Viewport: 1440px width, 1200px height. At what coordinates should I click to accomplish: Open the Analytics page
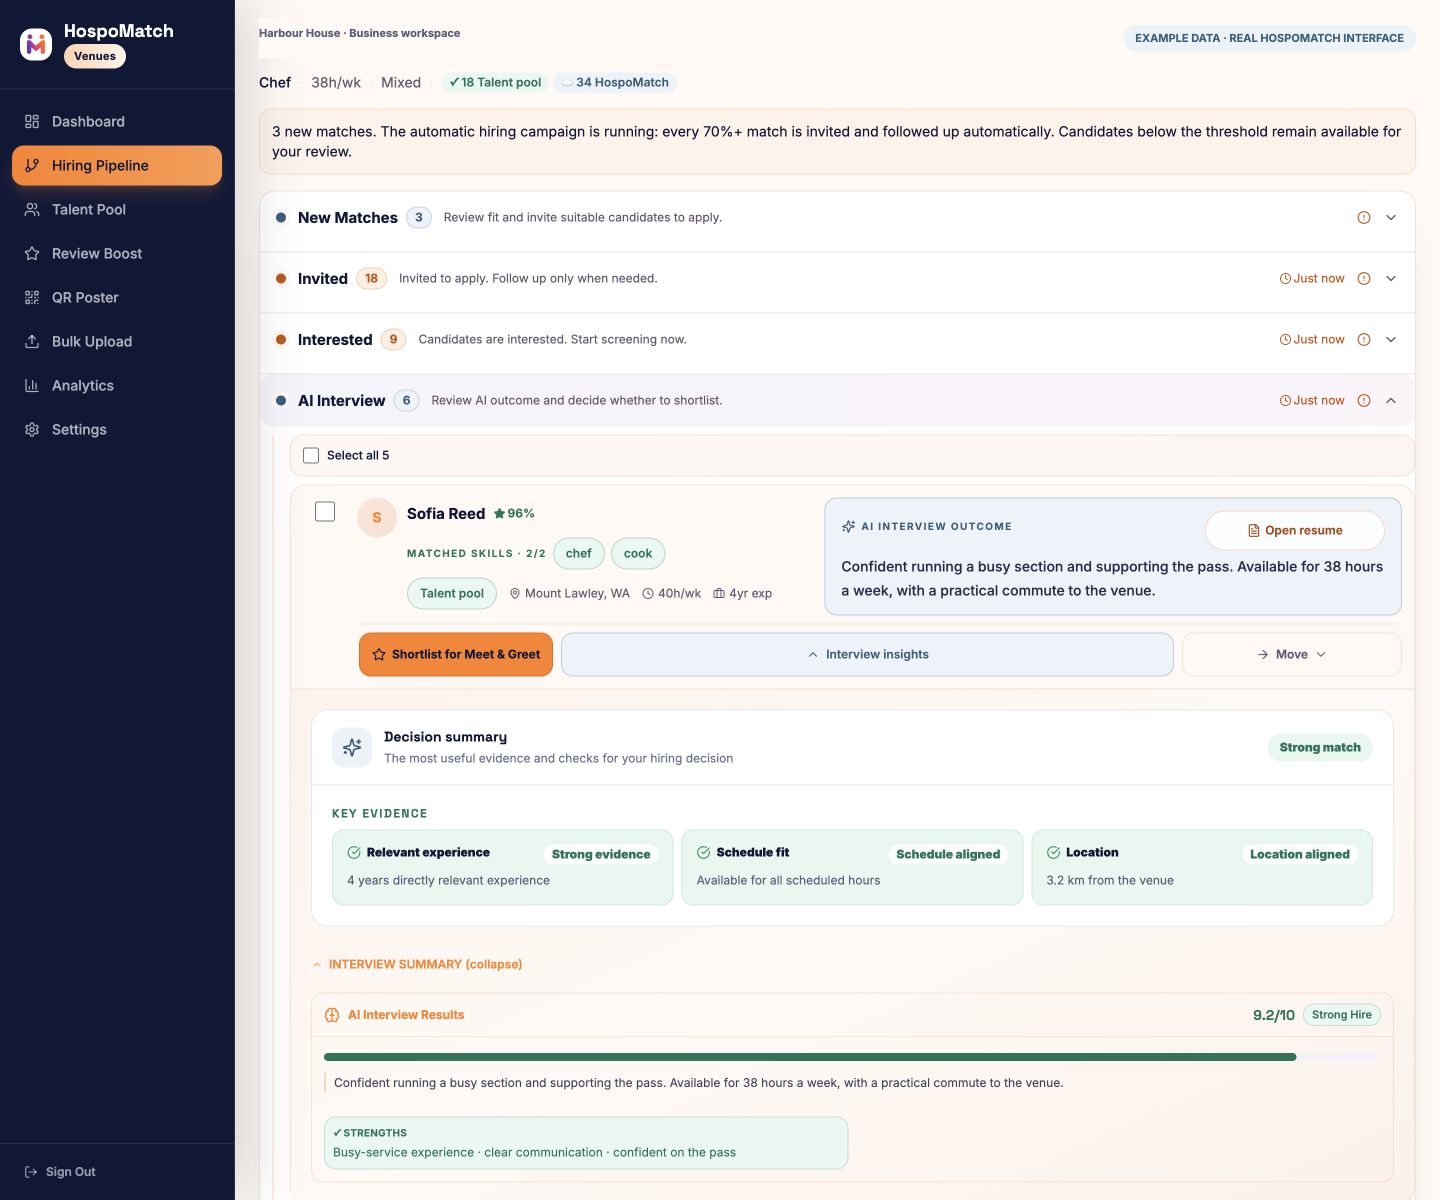[117, 386]
